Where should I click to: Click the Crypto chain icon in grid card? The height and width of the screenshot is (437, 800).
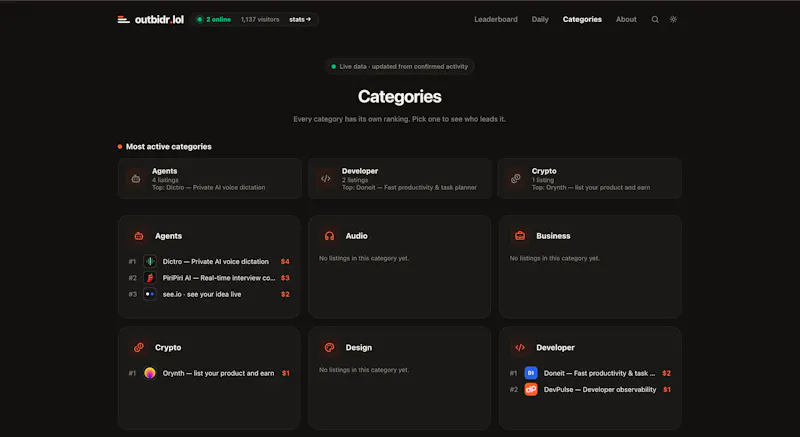pos(139,347)
